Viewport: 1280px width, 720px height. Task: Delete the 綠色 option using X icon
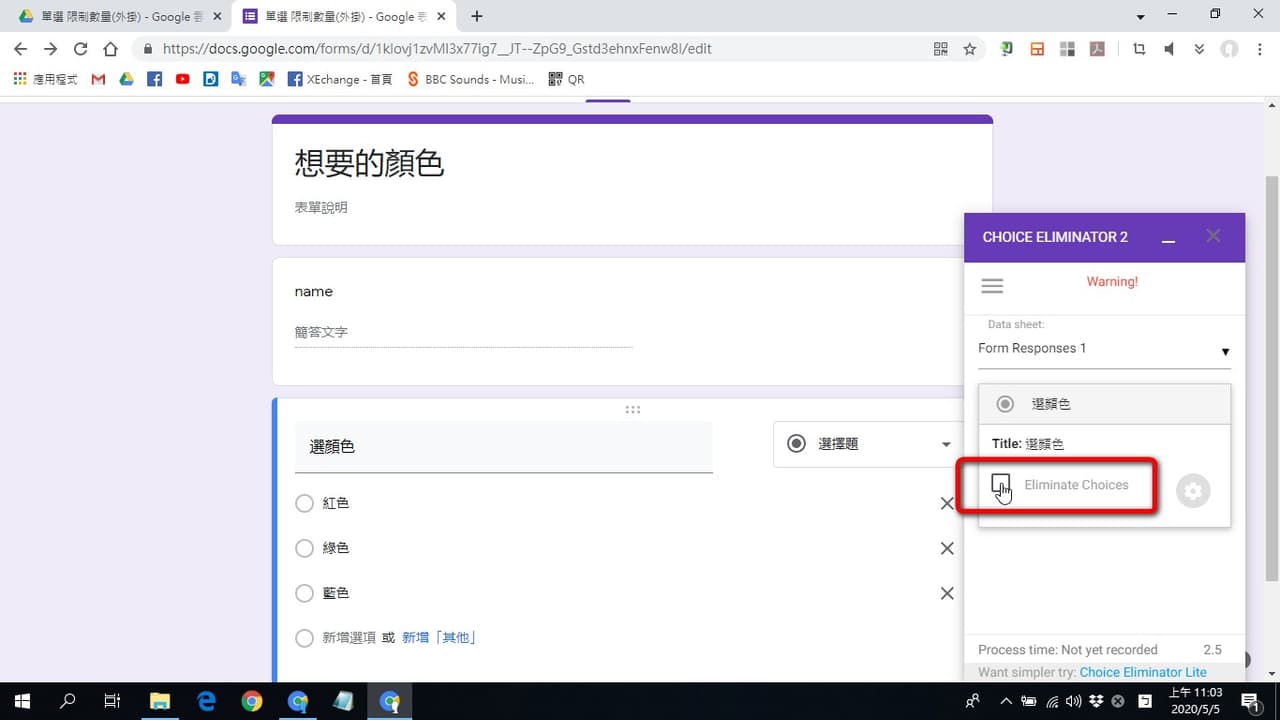[947, 548]
